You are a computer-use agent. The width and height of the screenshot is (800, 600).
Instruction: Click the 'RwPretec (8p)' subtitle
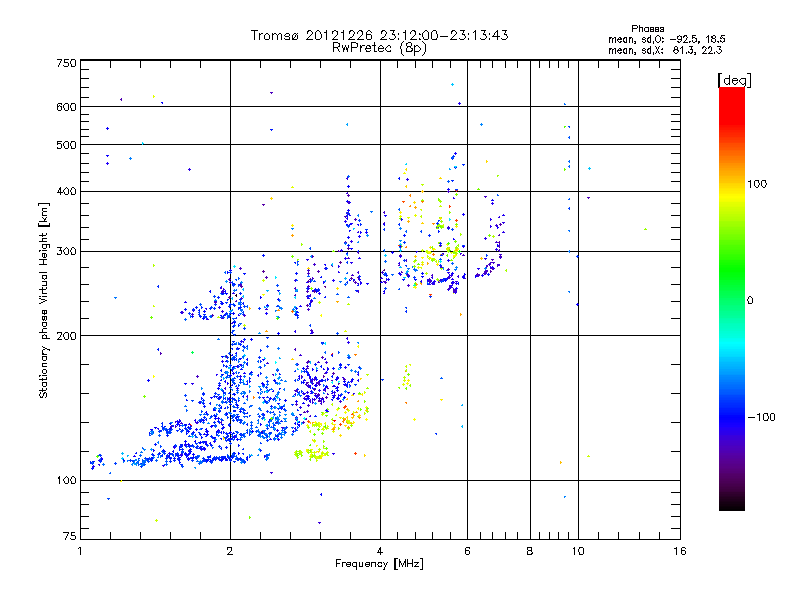[379, 48]
